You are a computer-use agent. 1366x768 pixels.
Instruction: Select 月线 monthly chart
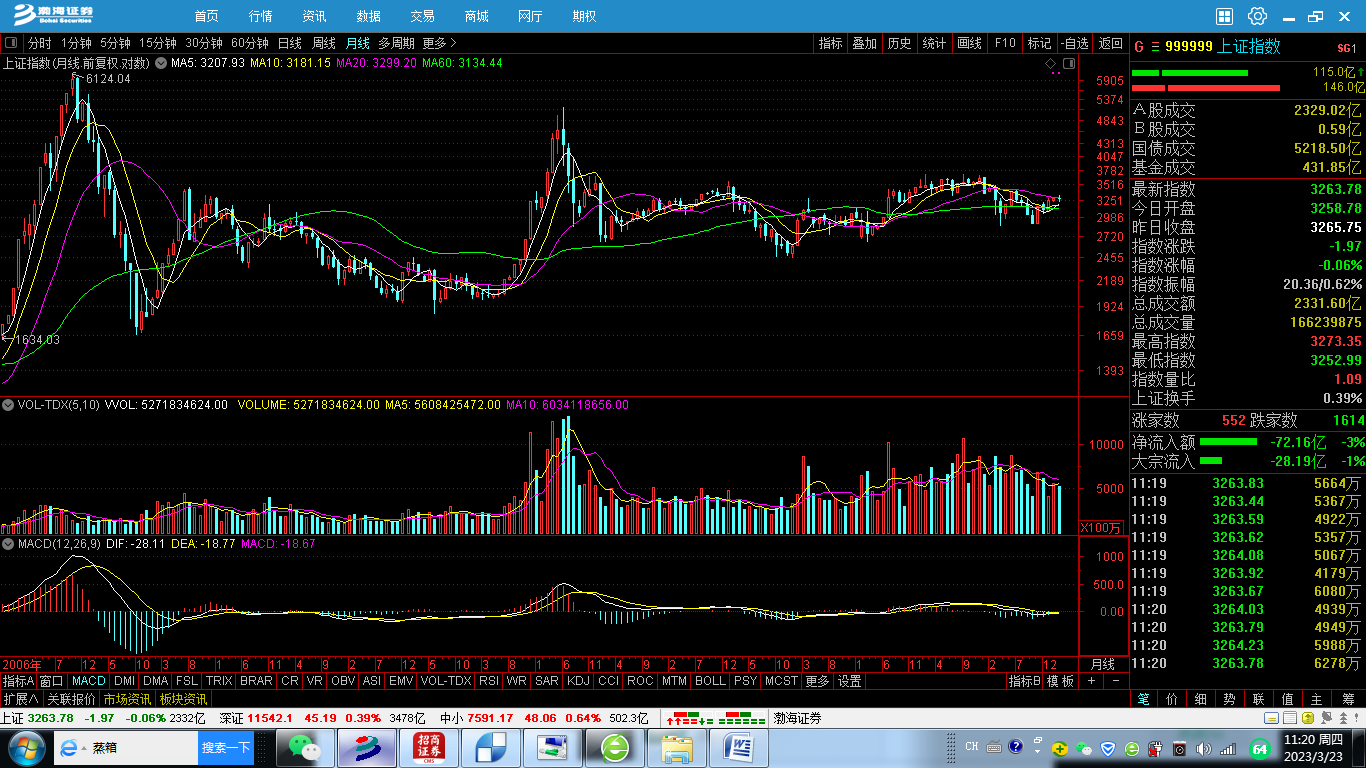[x=357, y=43]
